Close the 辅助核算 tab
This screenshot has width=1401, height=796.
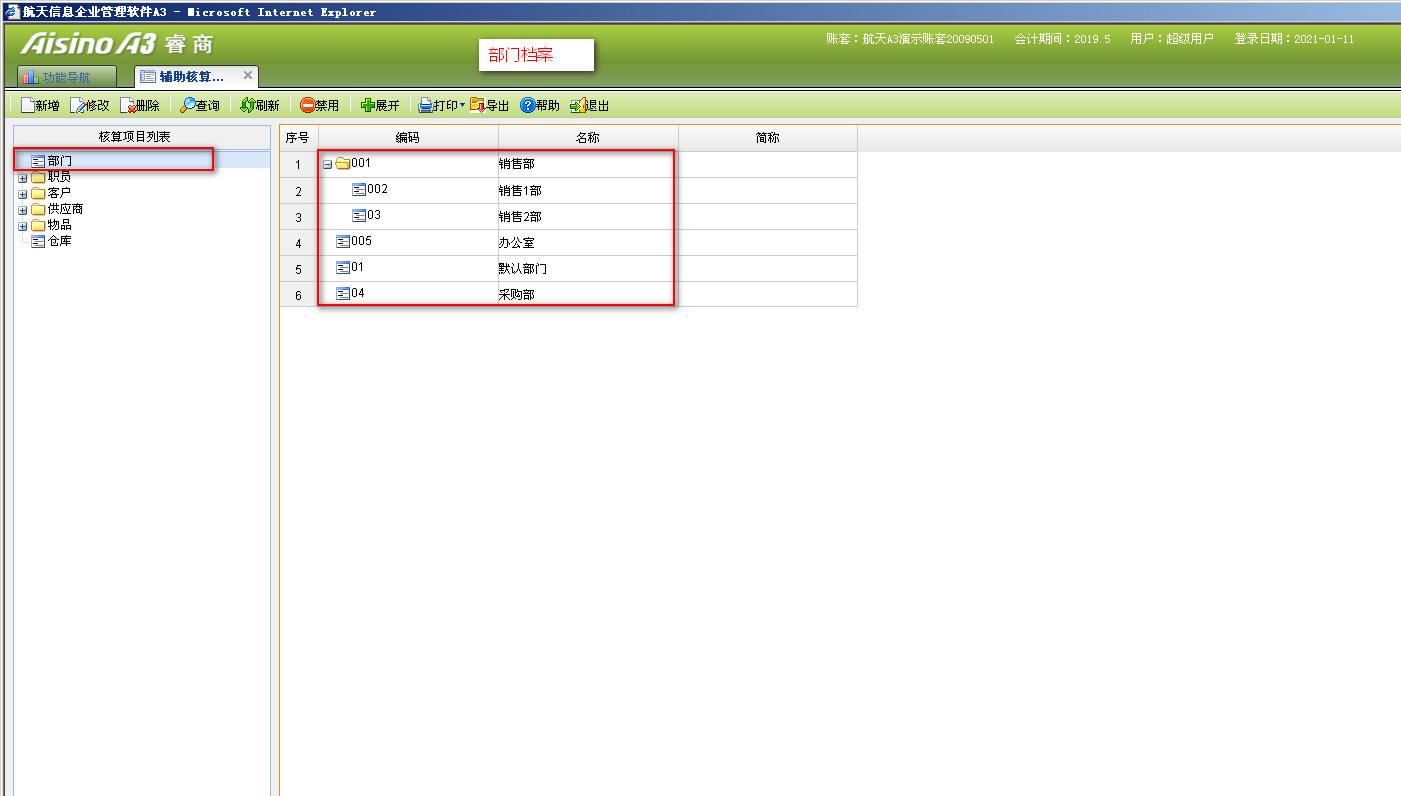[x=248, y=76]
